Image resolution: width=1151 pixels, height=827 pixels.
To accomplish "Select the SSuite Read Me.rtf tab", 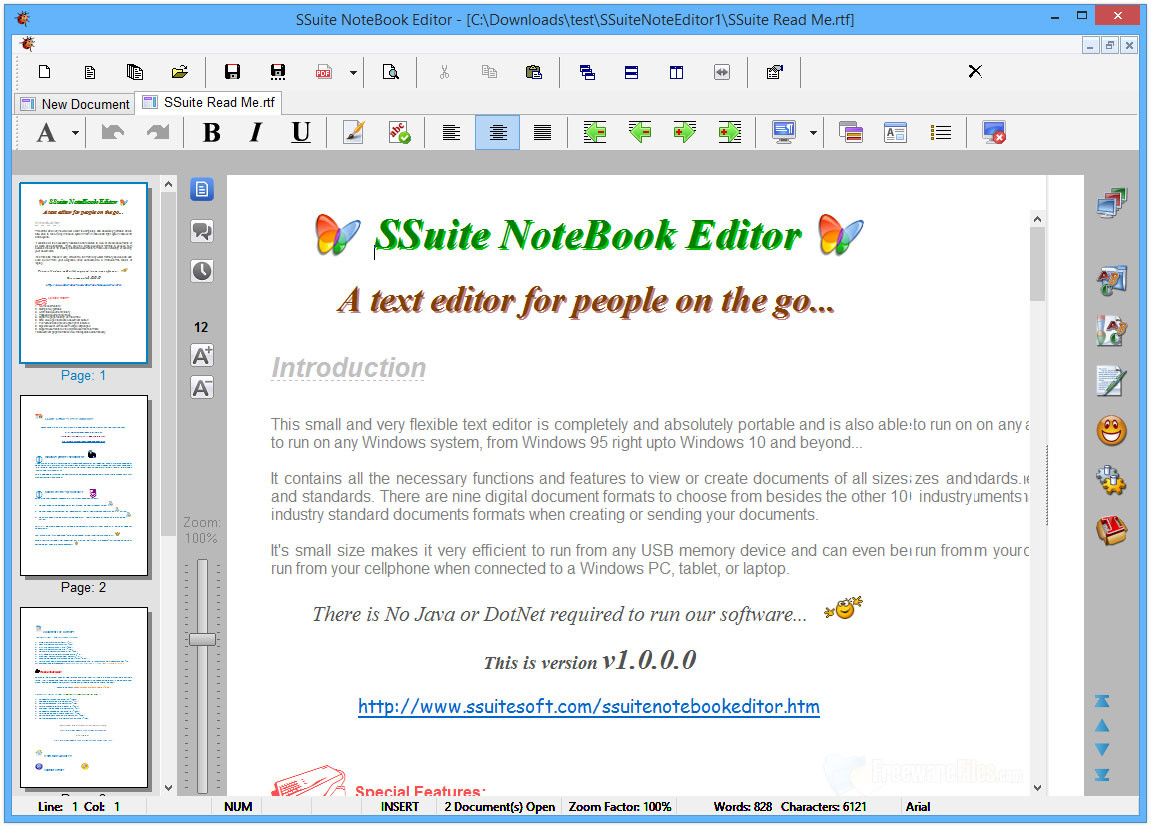I will 210,102.
